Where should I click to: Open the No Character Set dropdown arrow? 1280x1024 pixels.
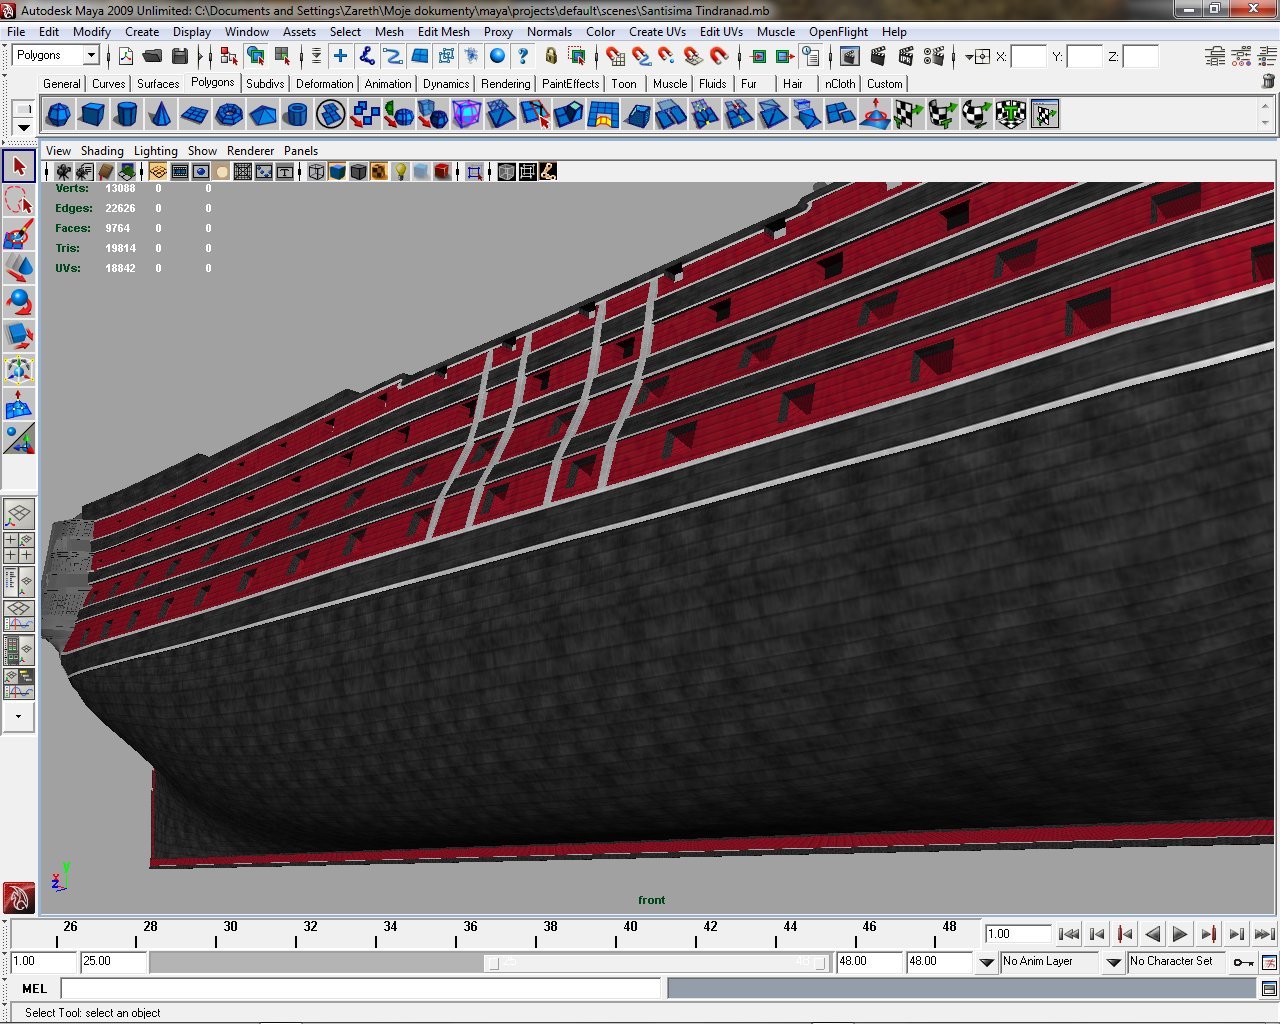[x=1113, y=962]
